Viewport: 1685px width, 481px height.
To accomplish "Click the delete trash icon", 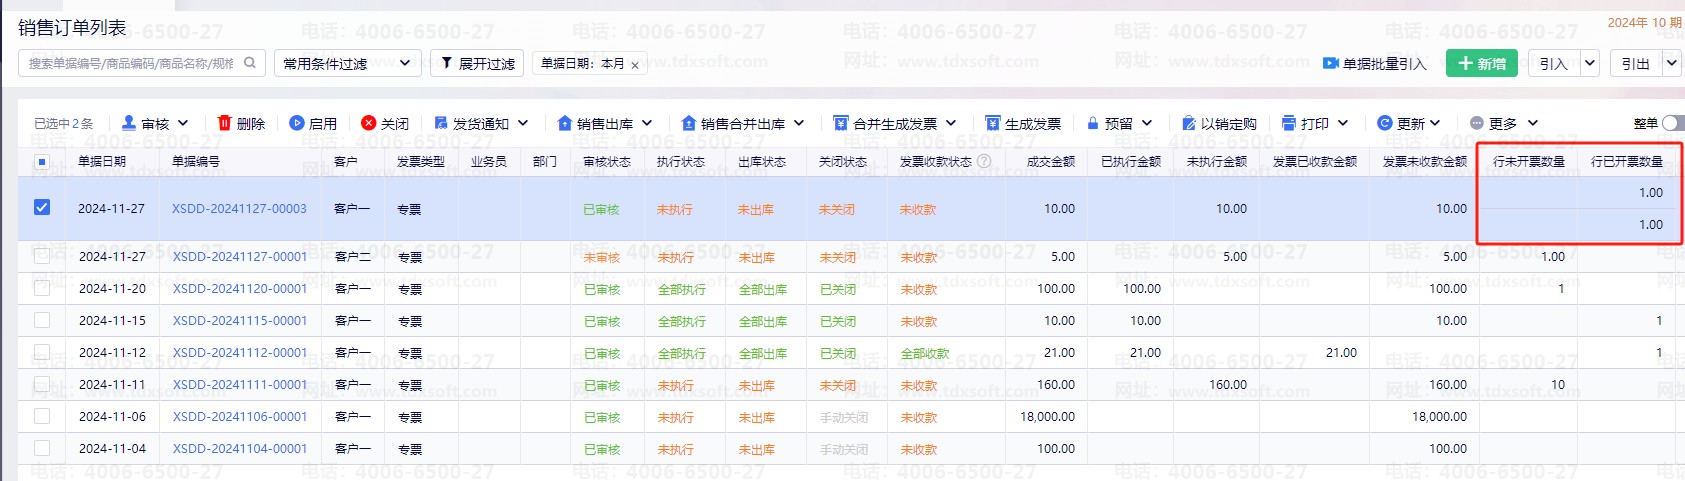I will [x=225, y=123].
